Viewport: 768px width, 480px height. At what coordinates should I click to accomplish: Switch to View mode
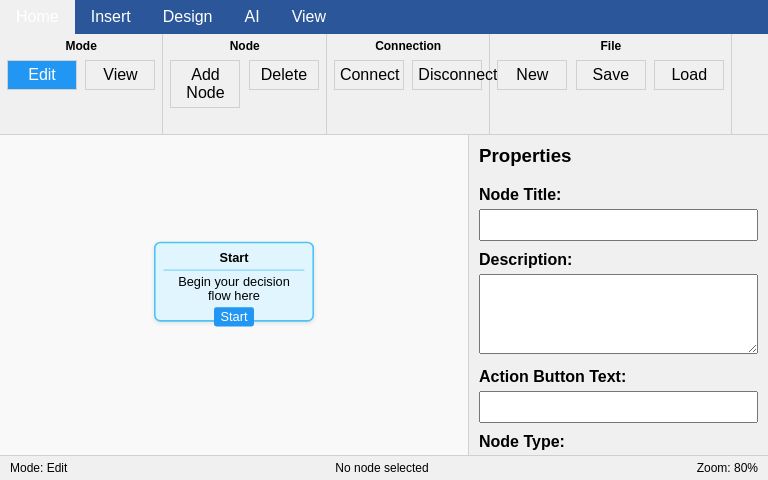tap(120, 75)
